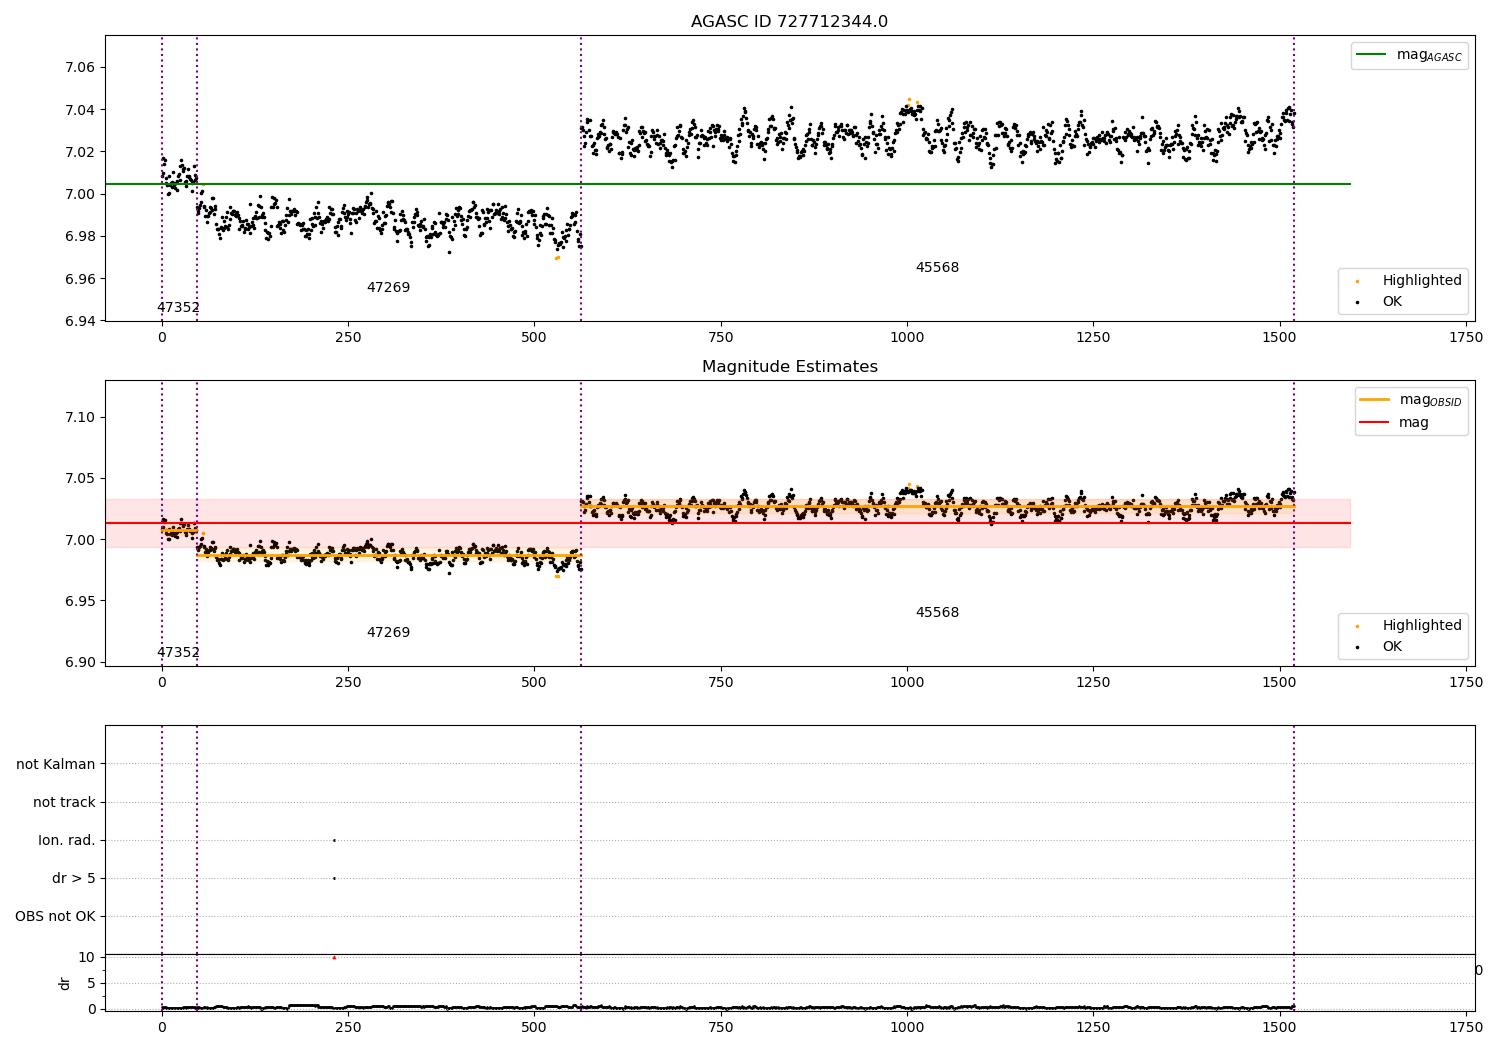Click the 'dr > 5' flag point

(334, 878)
